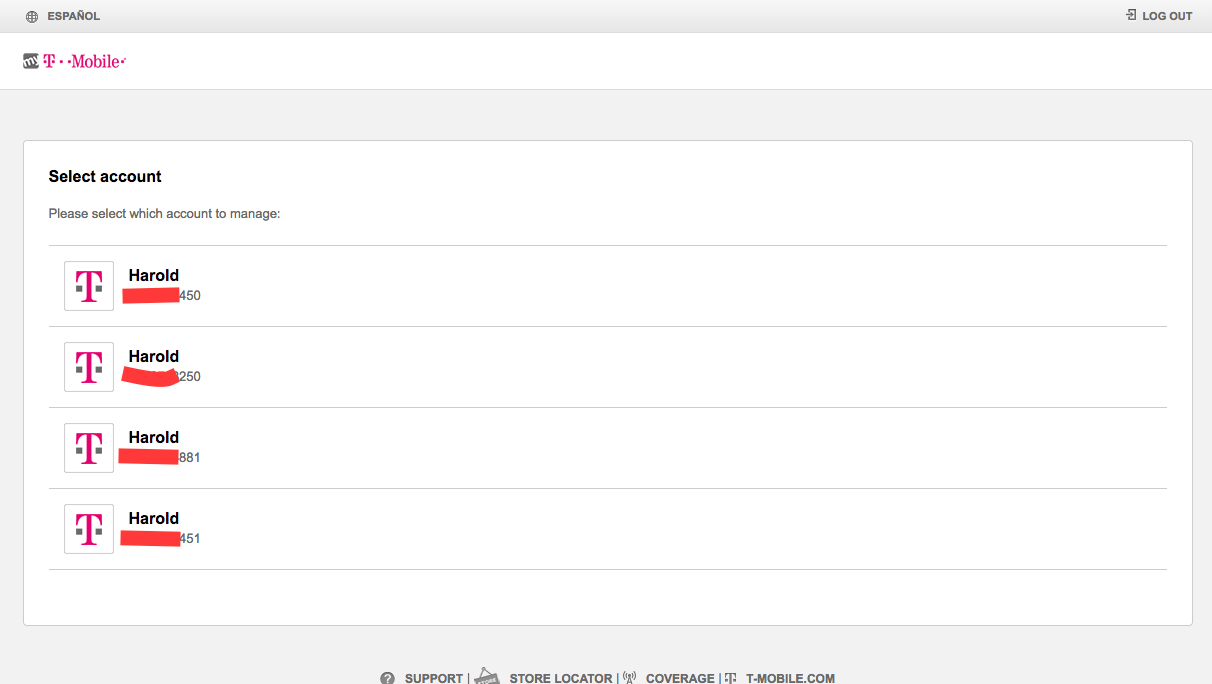This screenshot has width=1212, height=684.
Task: Click the log out door icon
Action: (x=1131, y=15)
